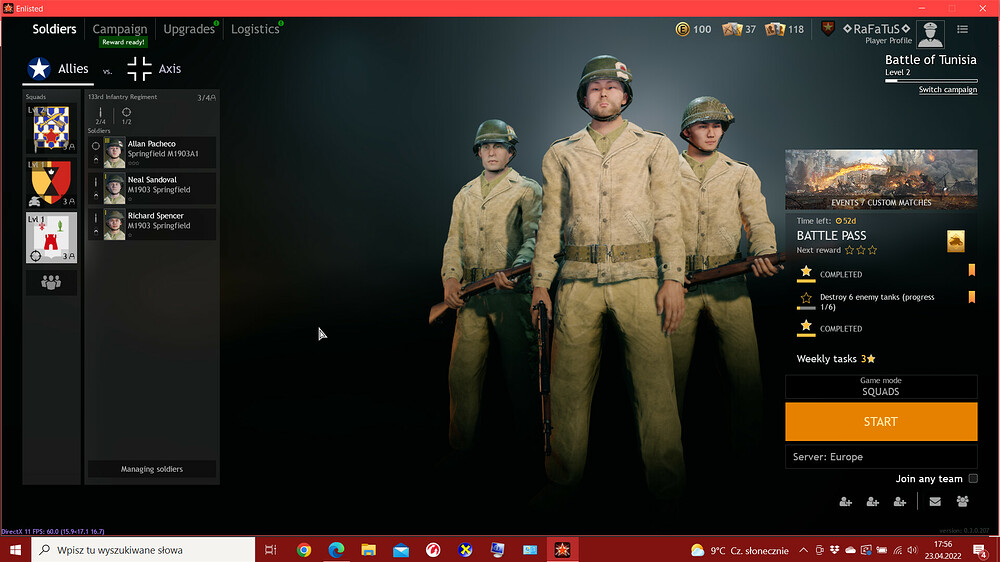This screenshot has width=1000, height=562.
Task: Click Richard Spencer's portrait
Action: (x=114, y=225)
